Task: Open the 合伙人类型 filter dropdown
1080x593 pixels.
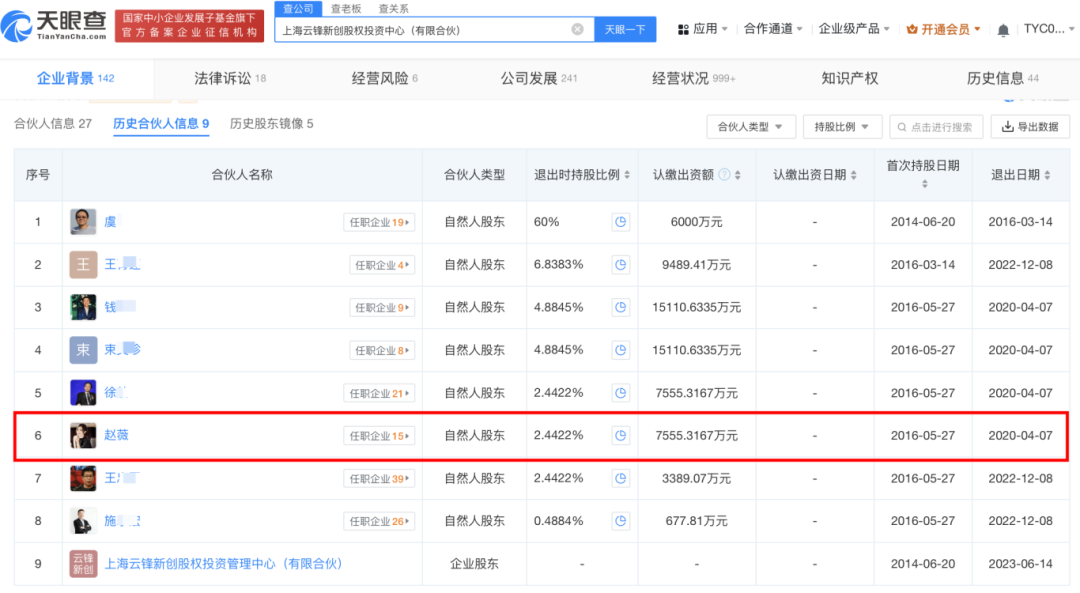Action: (751, 127)
